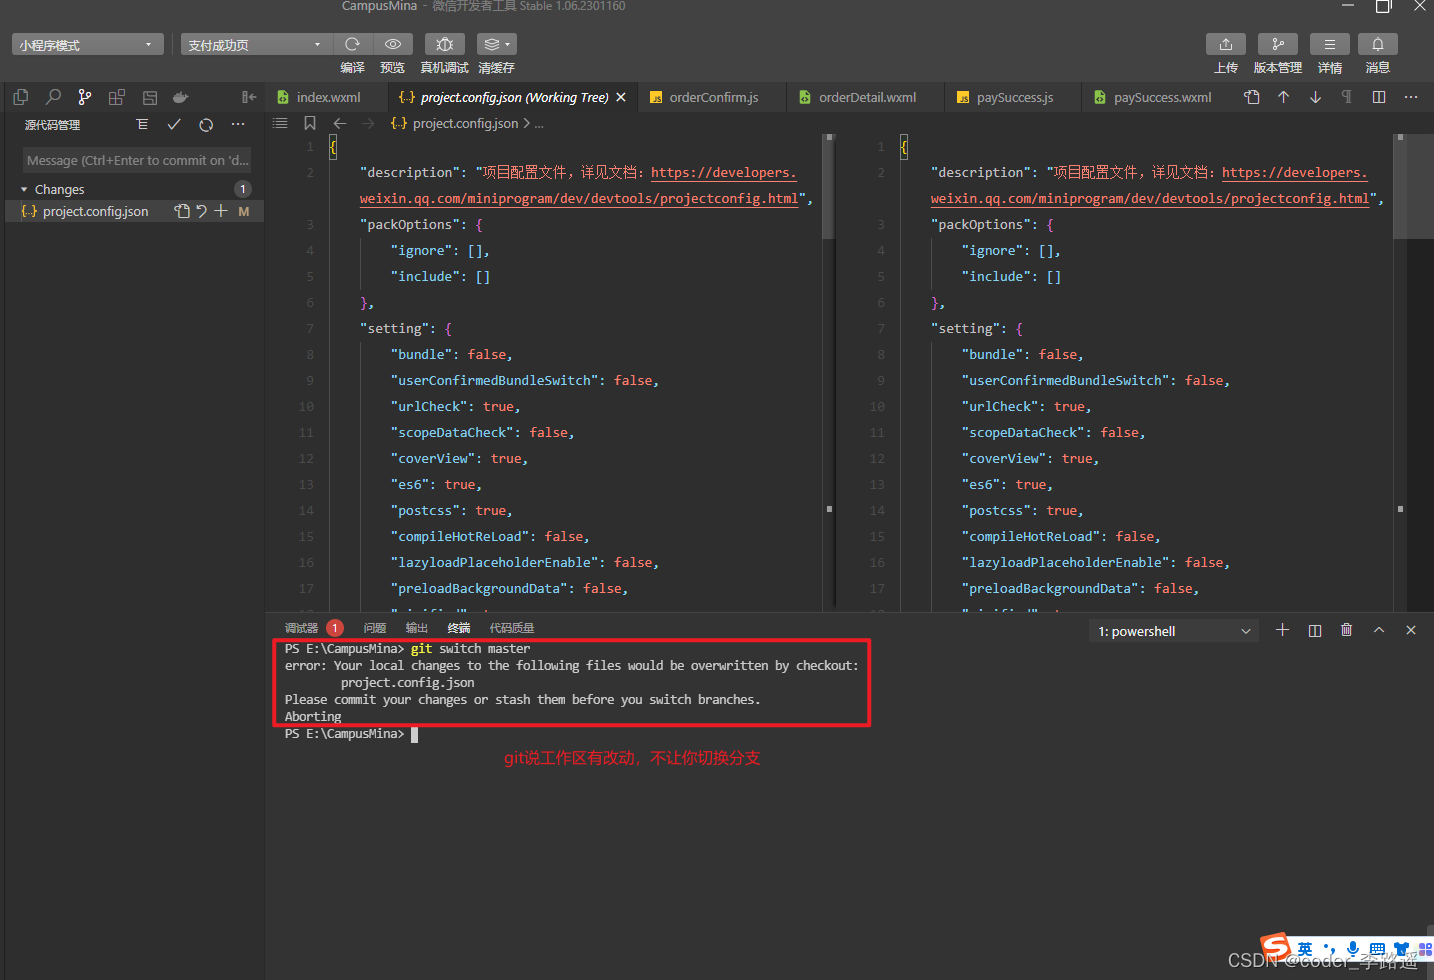Viewport: 1434px width, 980px height.
Task: Open the extensions blocks icon in sidebar
Action: click(x=117, y=97)
